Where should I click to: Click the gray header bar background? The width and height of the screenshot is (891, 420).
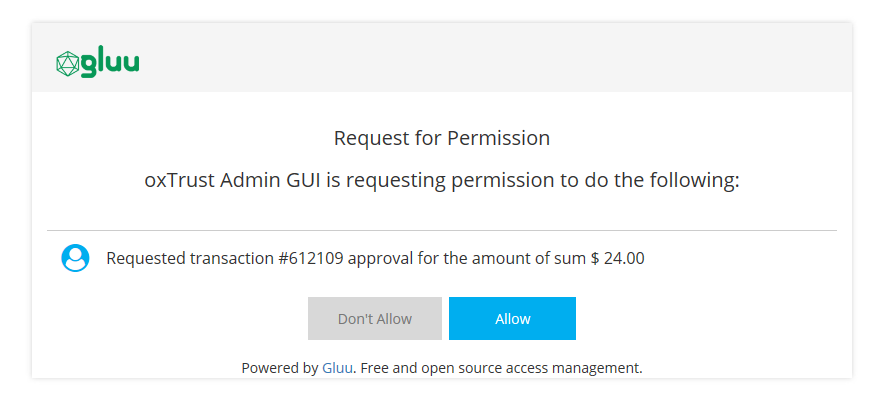coord(500,58)
